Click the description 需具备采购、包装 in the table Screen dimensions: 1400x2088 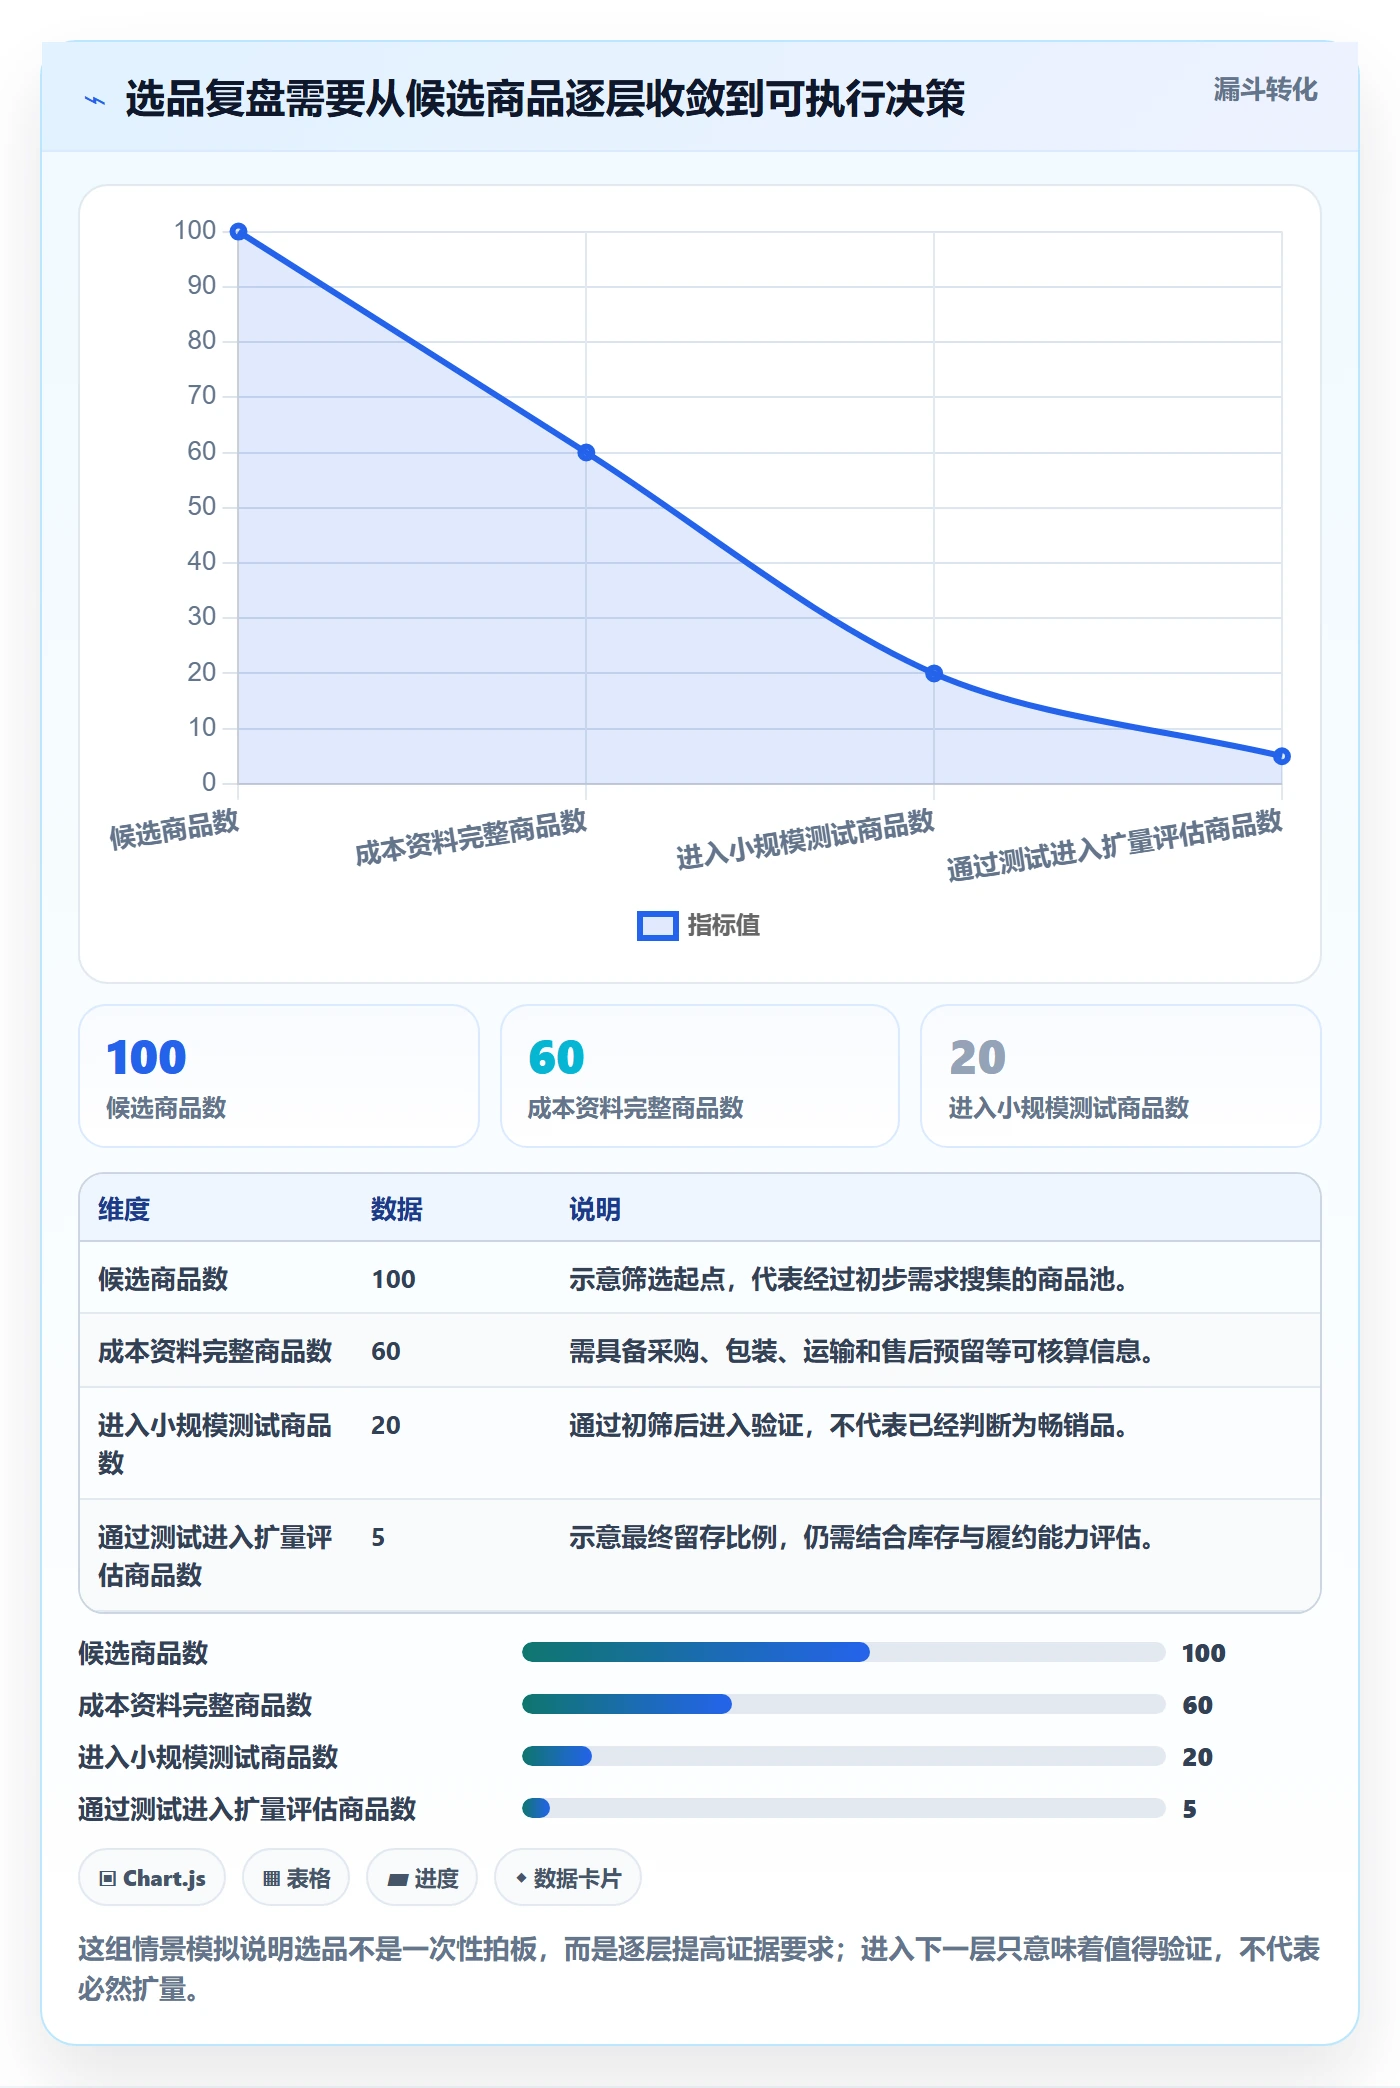pyautogui.click(x=862, y=1351)
